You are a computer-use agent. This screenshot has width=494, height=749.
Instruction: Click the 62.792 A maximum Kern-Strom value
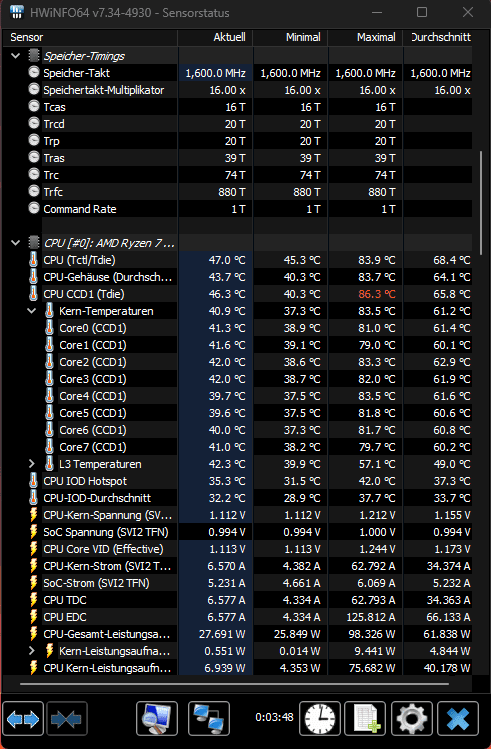[373, 566]
